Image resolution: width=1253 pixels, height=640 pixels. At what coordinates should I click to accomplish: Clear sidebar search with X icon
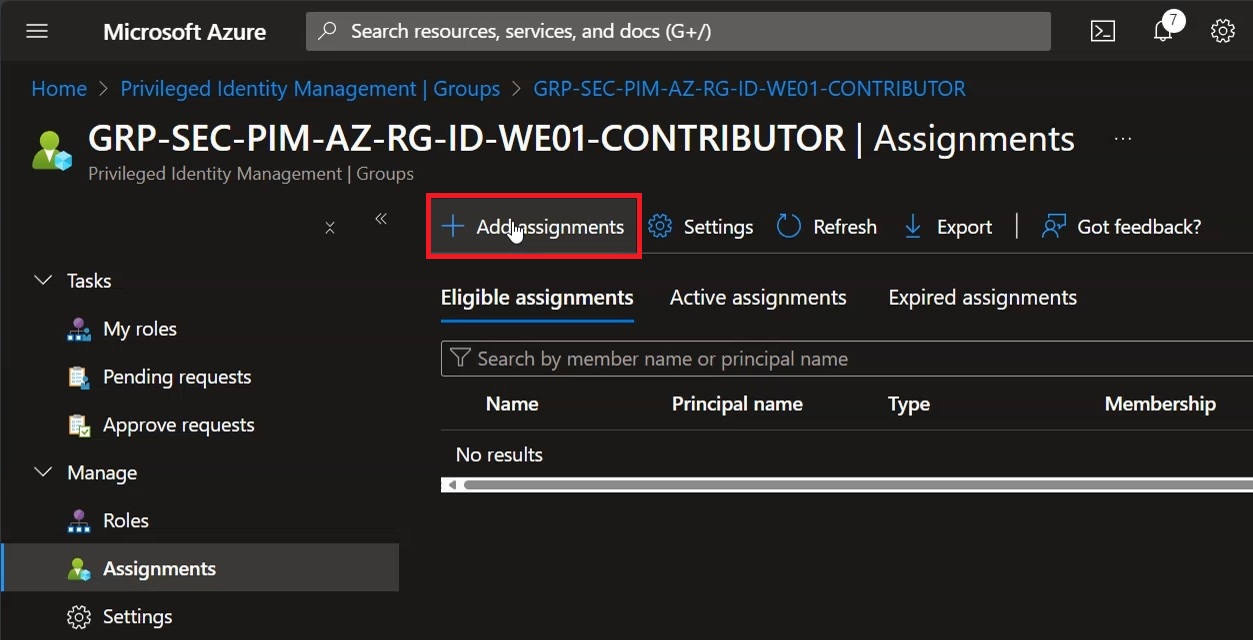(330, 228)
